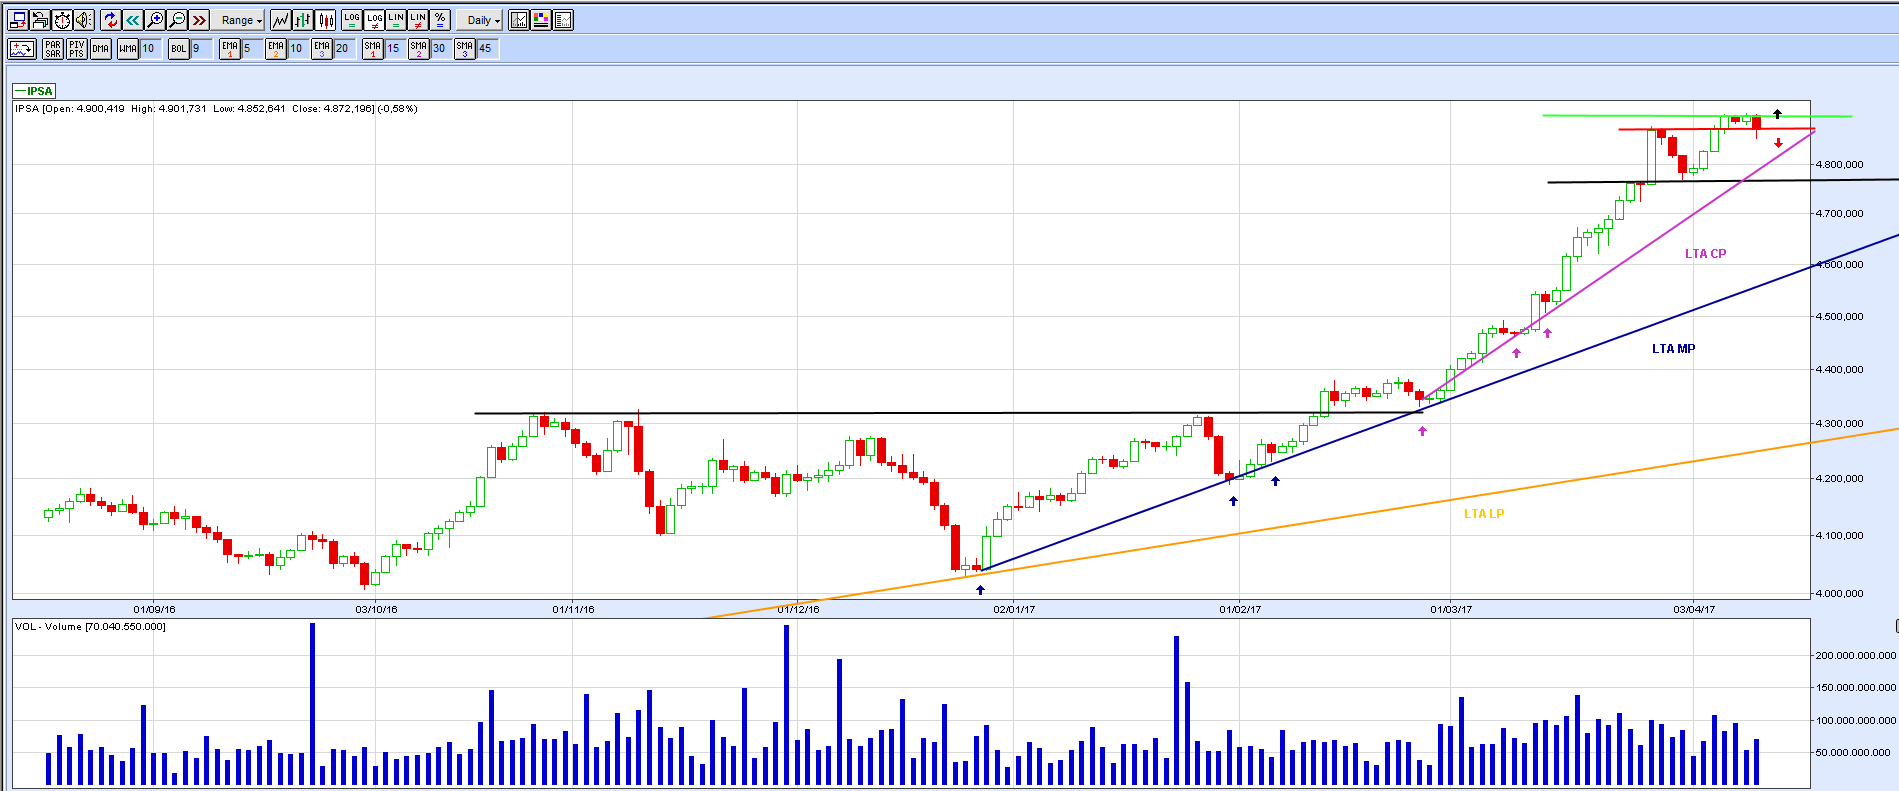This screenshot has width=1899, height=791.
Task: Toggle the PAR SAR indicator
Action: [53, 49]
